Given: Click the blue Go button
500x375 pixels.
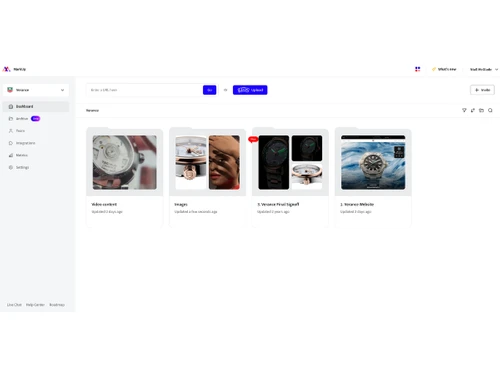Looking at the screenshot, I should point(210,90).
